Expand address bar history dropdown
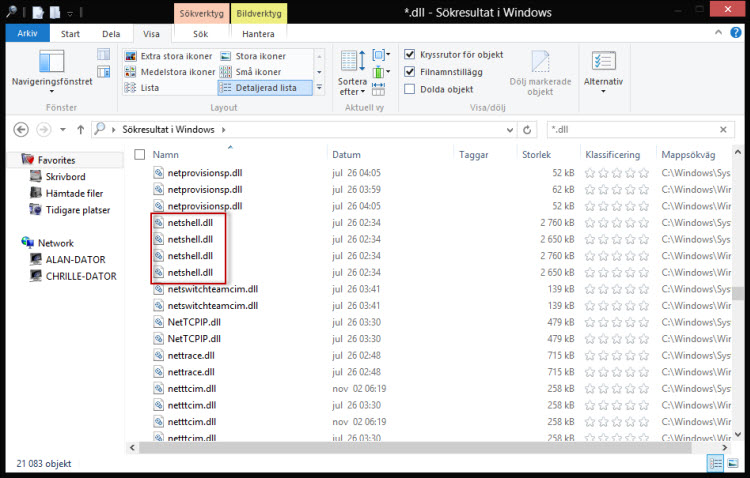Image resolution: width=750 pixels, height=478 pixels. pos(510,130)
